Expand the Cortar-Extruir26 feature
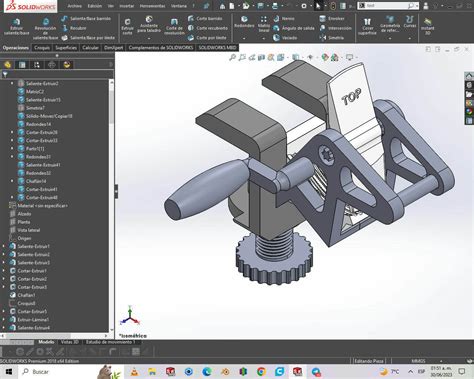Image resolution: width=474 pixels, height=379 pixels. click(12, 132)
